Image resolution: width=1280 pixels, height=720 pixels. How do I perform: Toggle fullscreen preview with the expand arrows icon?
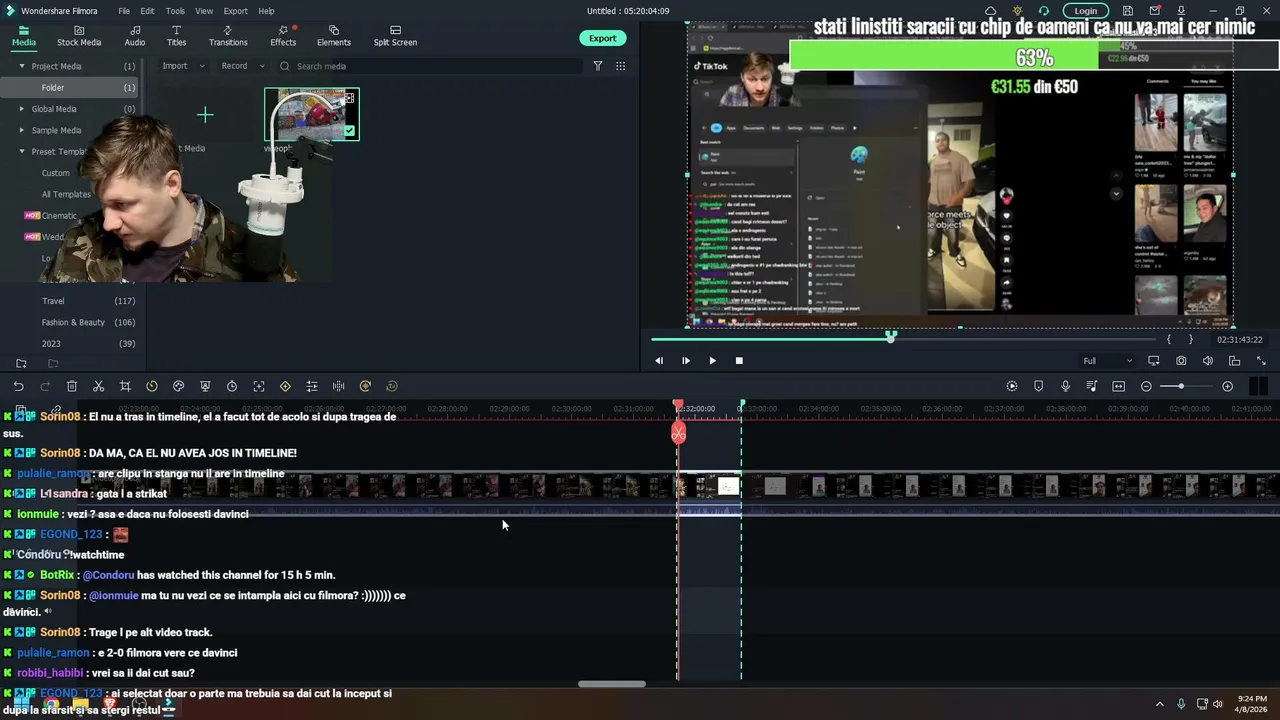tap(1261, 361)
